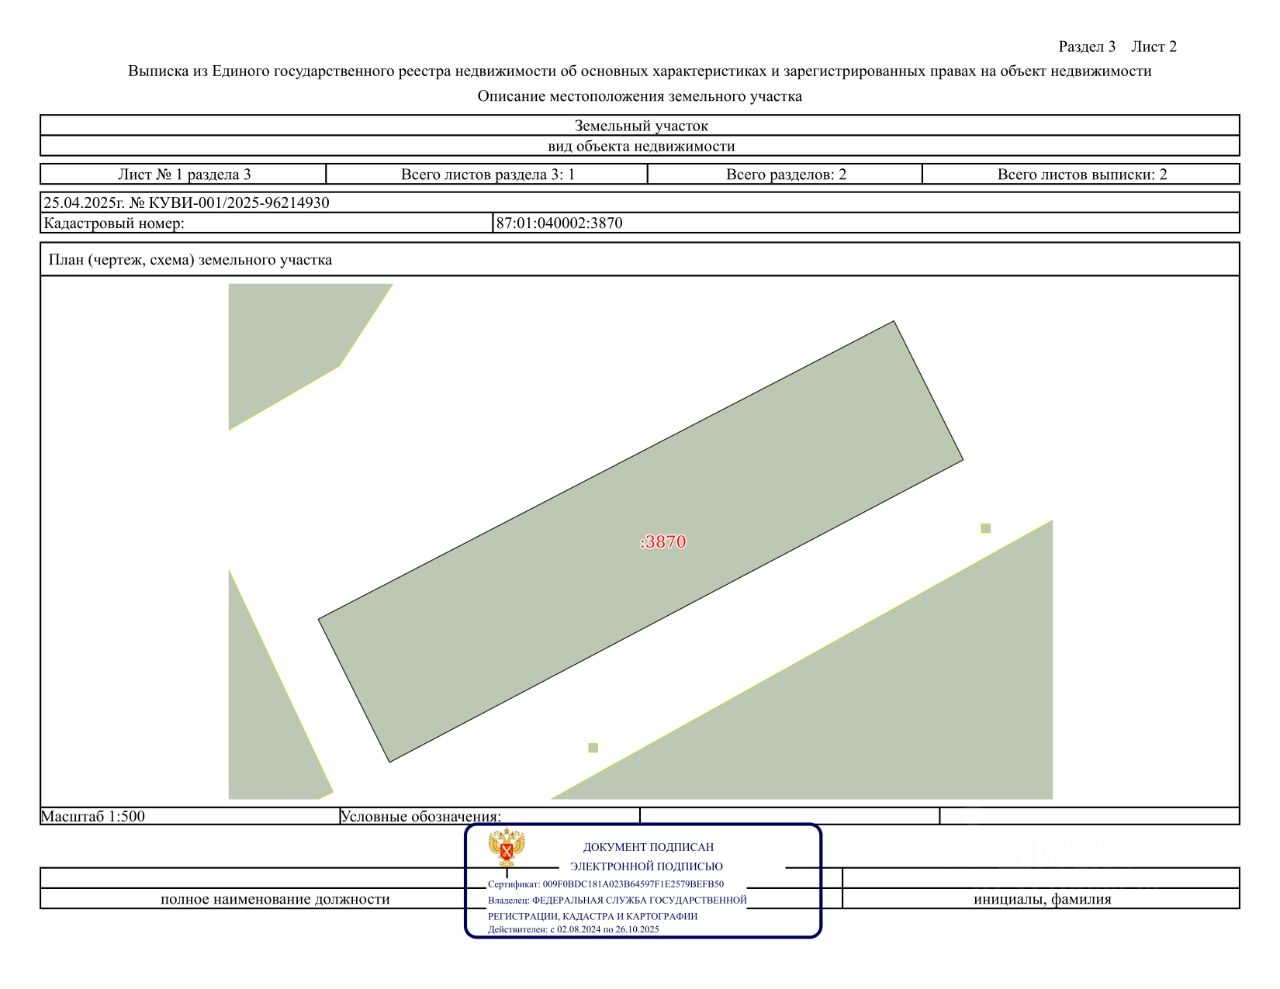This screenshot has height=989, width=1280.
Task: Click the 'Сертификат:' certificate number line
Action: [x=606, y=884]
